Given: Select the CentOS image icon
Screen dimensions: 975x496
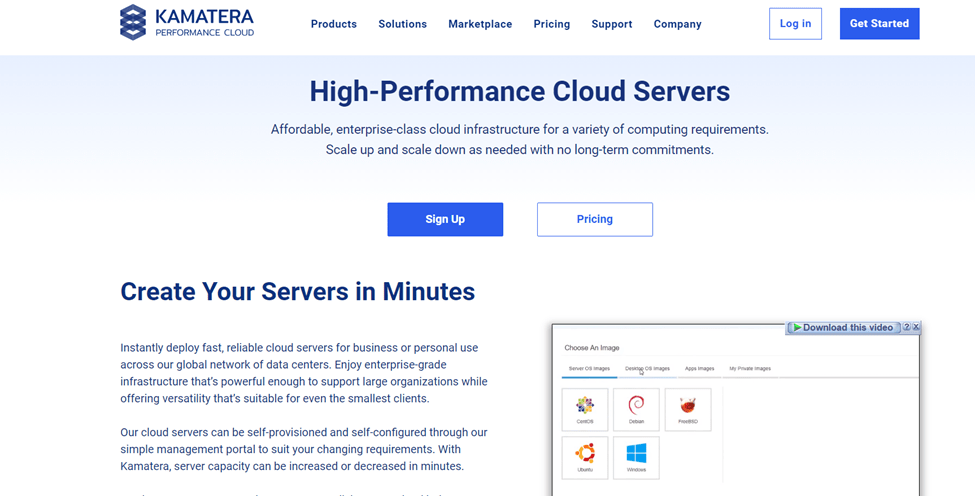Looking at the screenshot, I should 585,408.
